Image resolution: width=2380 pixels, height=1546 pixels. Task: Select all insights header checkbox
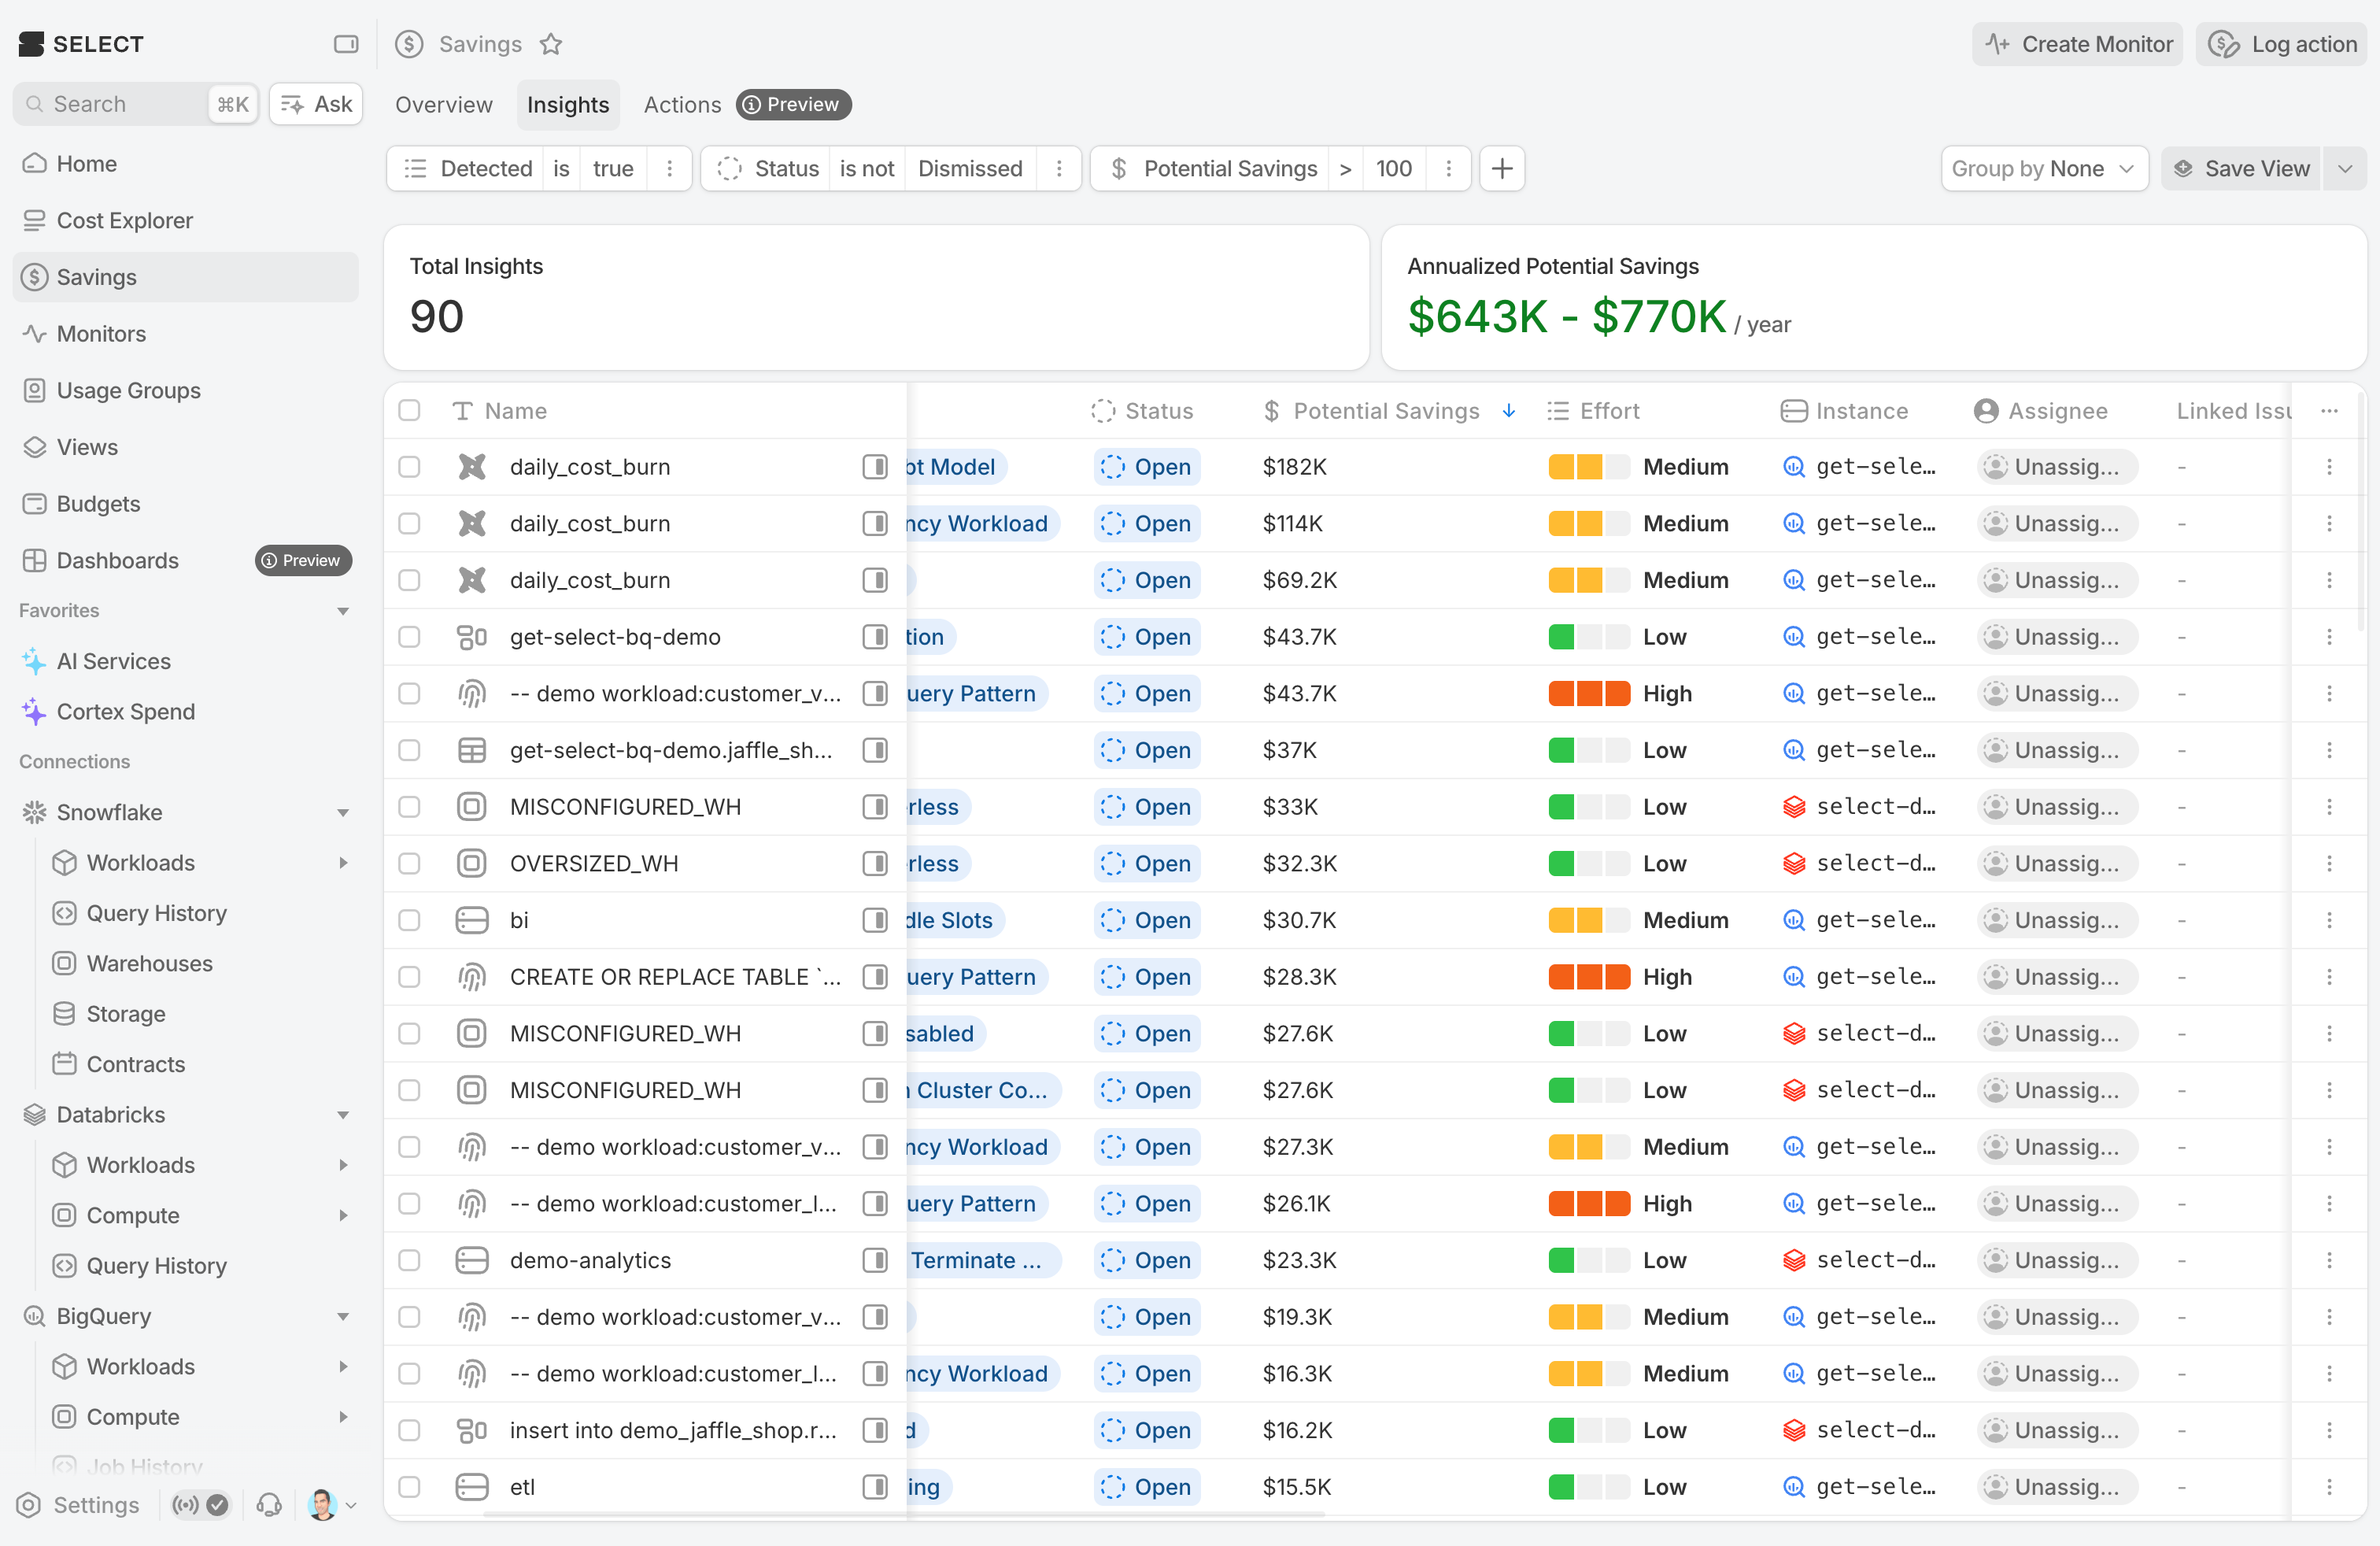409,411
